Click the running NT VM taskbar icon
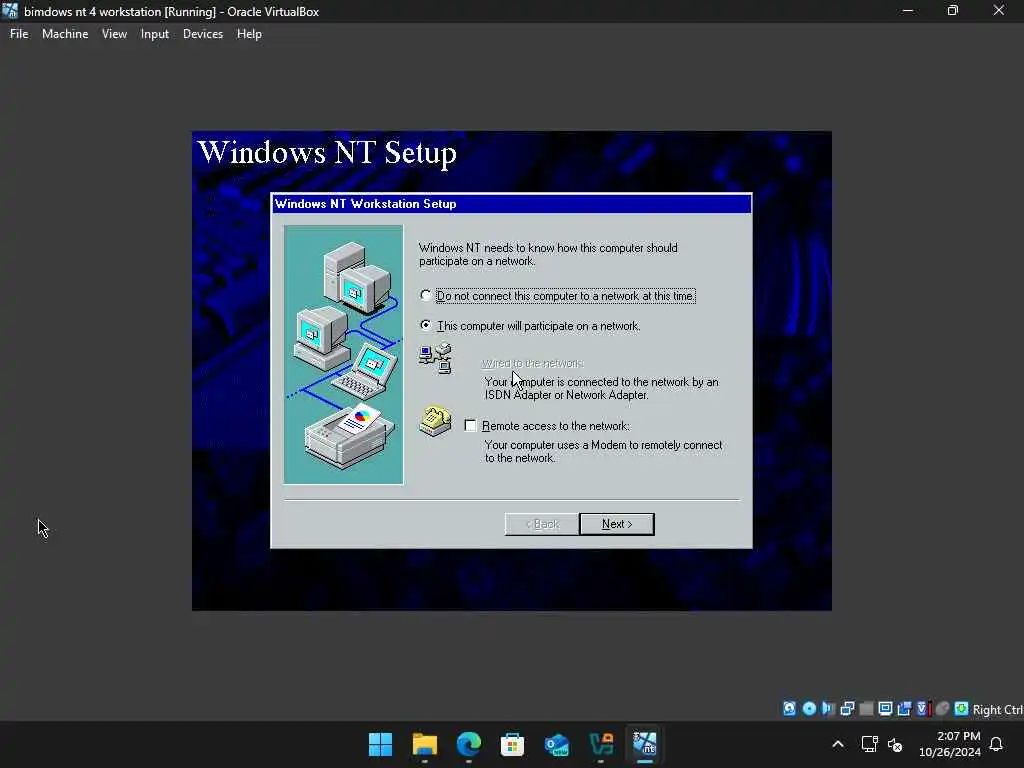This screenshot has width=1024, height=768. point(645,744)
